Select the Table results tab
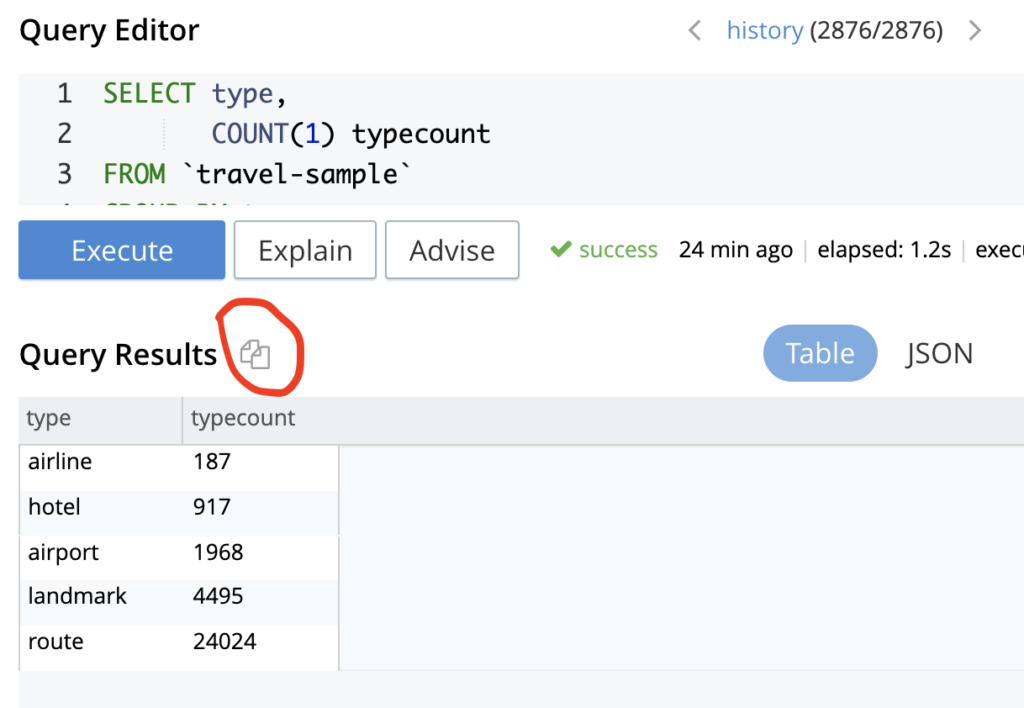Viewport: 1024px width, 708px height. tap(819, 353)
